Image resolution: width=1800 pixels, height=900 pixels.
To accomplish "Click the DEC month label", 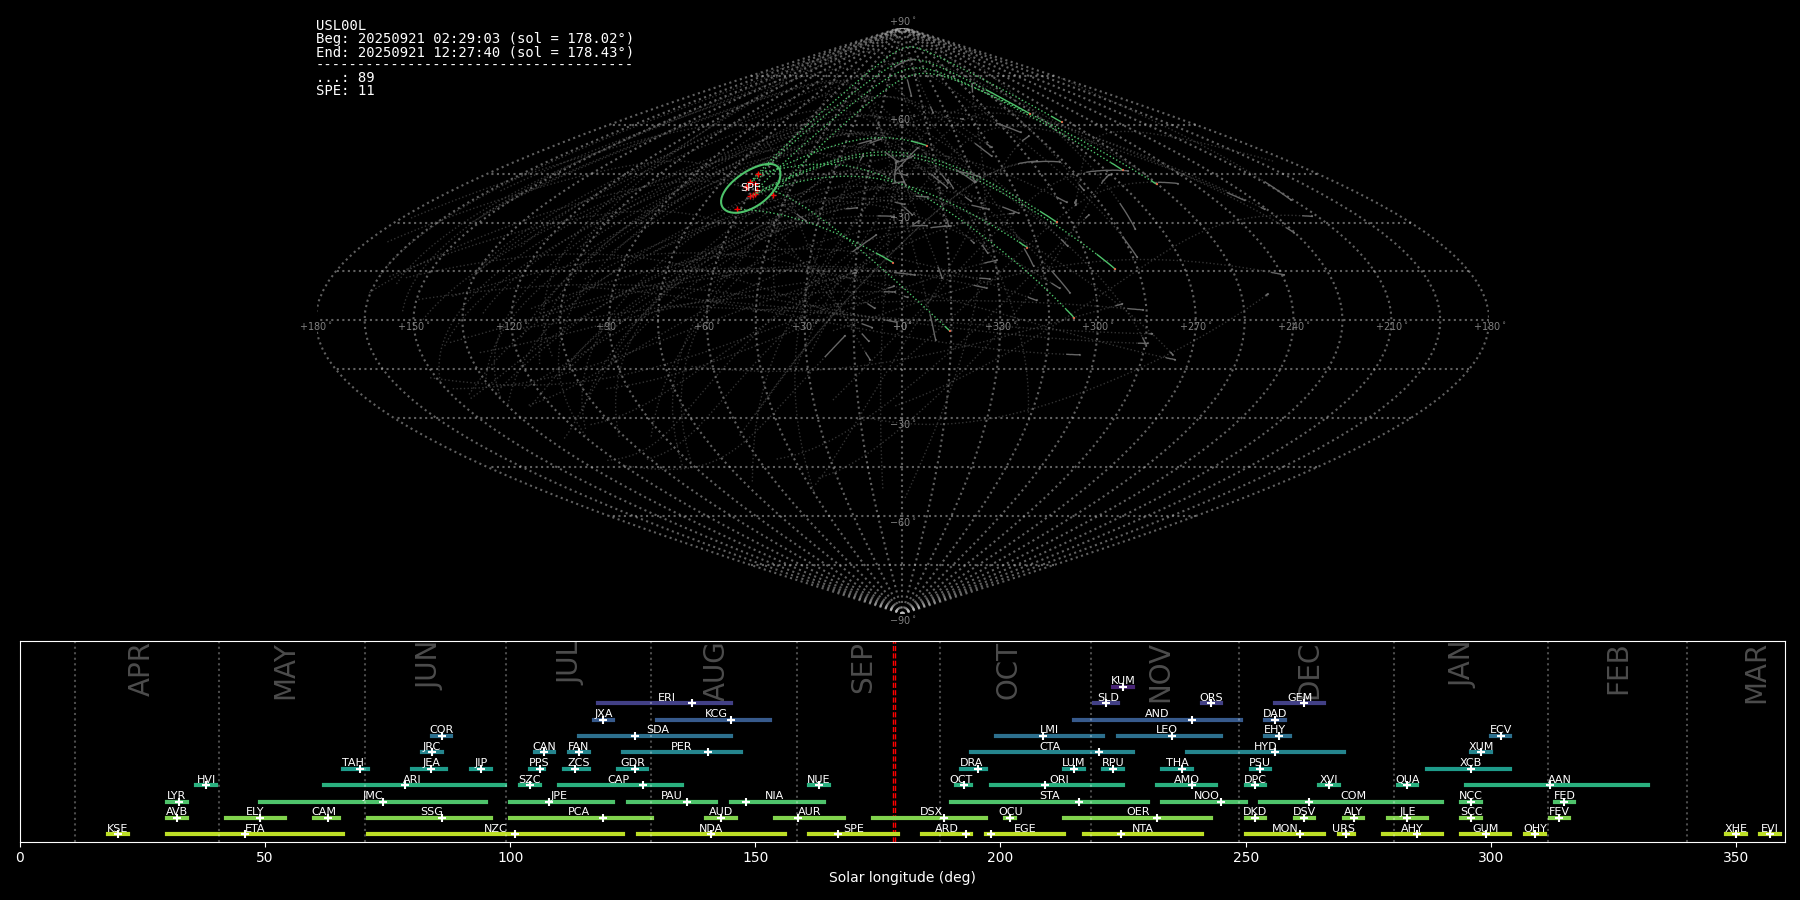I will [x=1308, y=673].
